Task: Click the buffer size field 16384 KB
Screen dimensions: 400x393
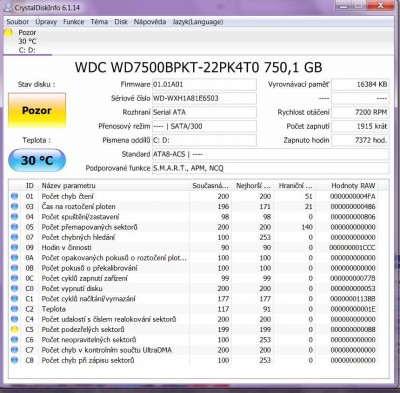Action: click(360, 84)
